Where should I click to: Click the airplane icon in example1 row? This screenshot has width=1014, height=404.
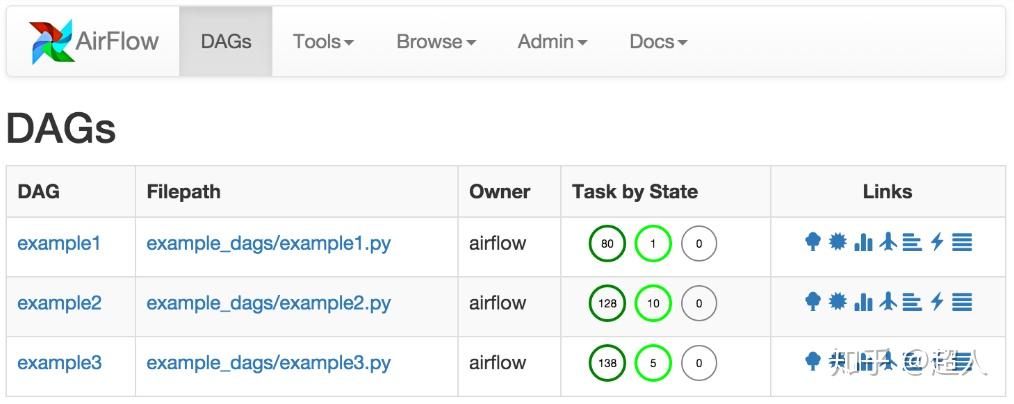click(x=887, y=242)
